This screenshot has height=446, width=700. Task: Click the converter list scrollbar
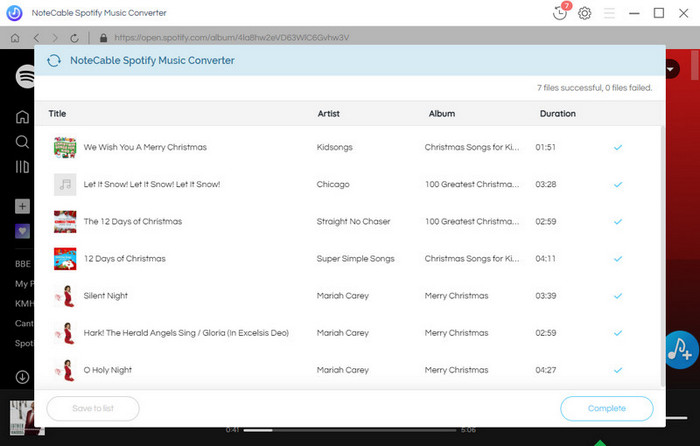pyautogui.click(x=662, y=256)
